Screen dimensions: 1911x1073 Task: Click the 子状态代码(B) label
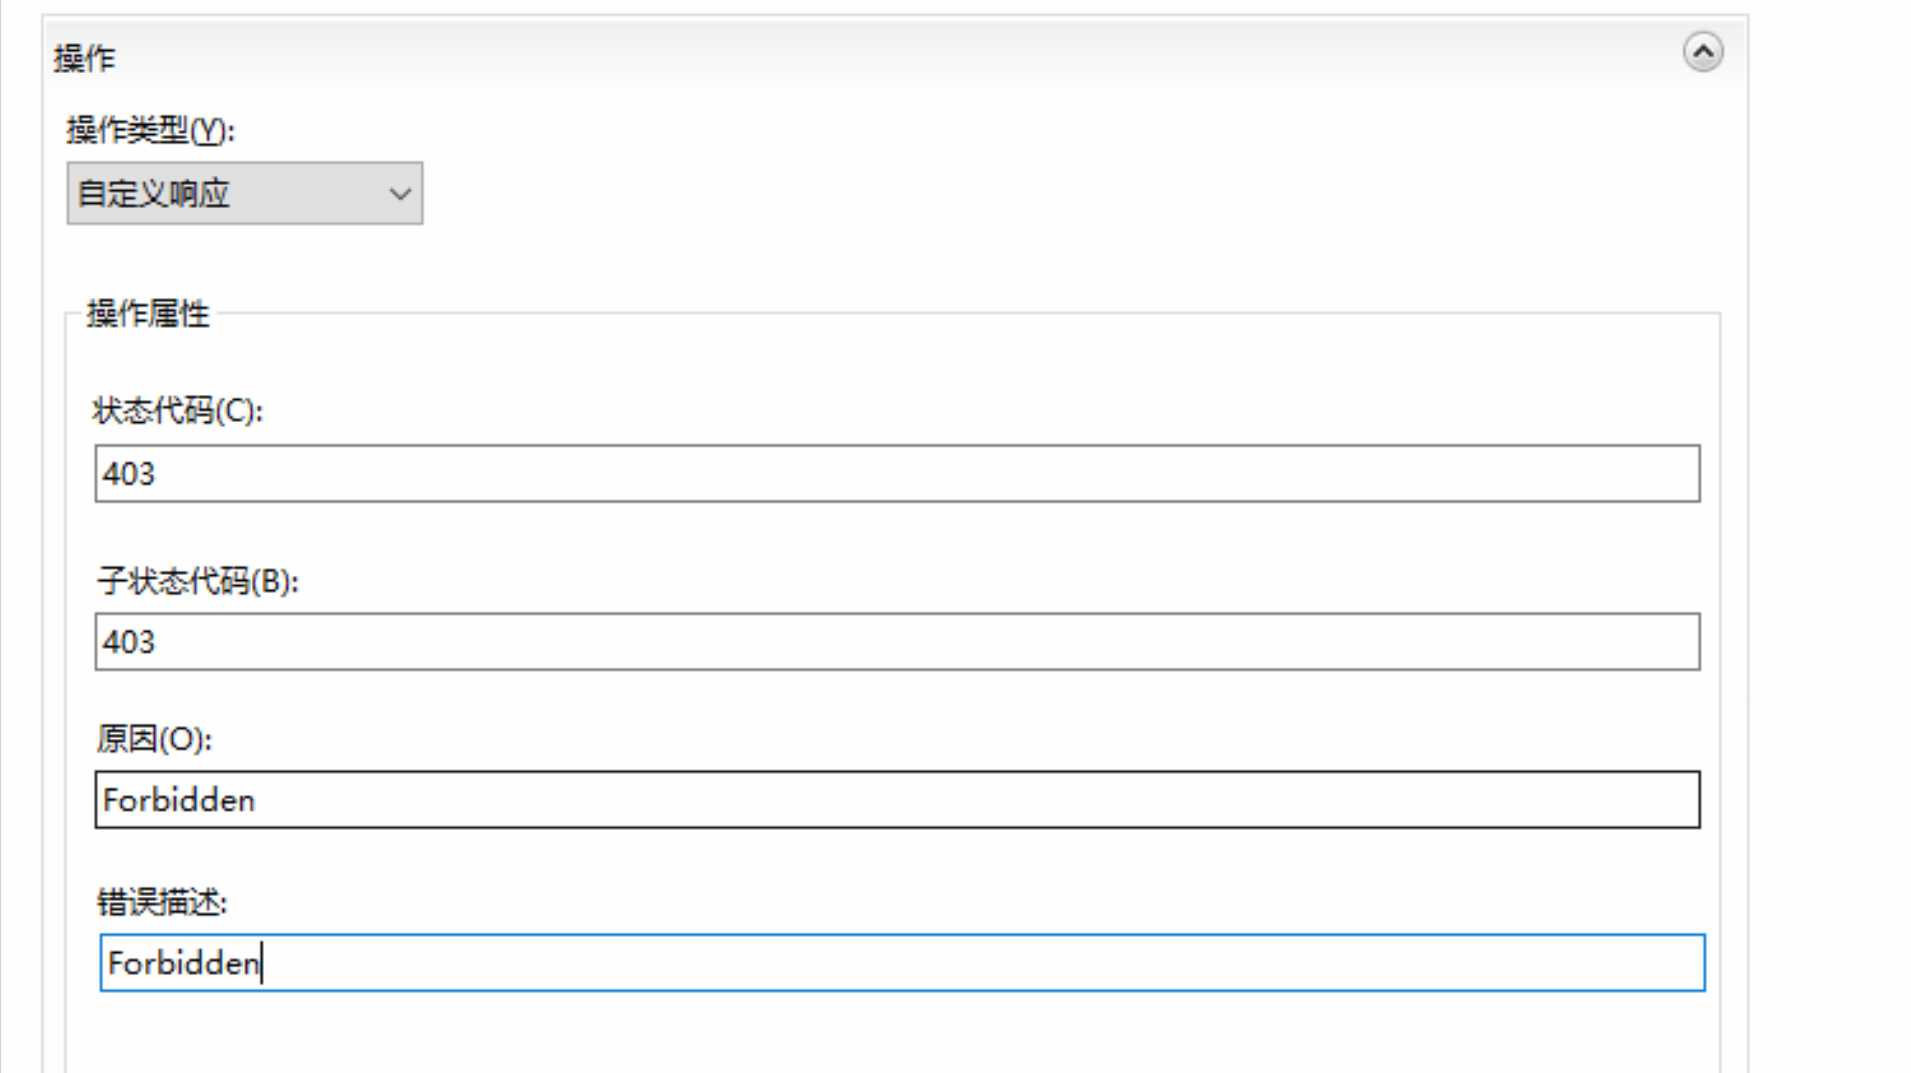pyautogui.click(x=197, y=580)
